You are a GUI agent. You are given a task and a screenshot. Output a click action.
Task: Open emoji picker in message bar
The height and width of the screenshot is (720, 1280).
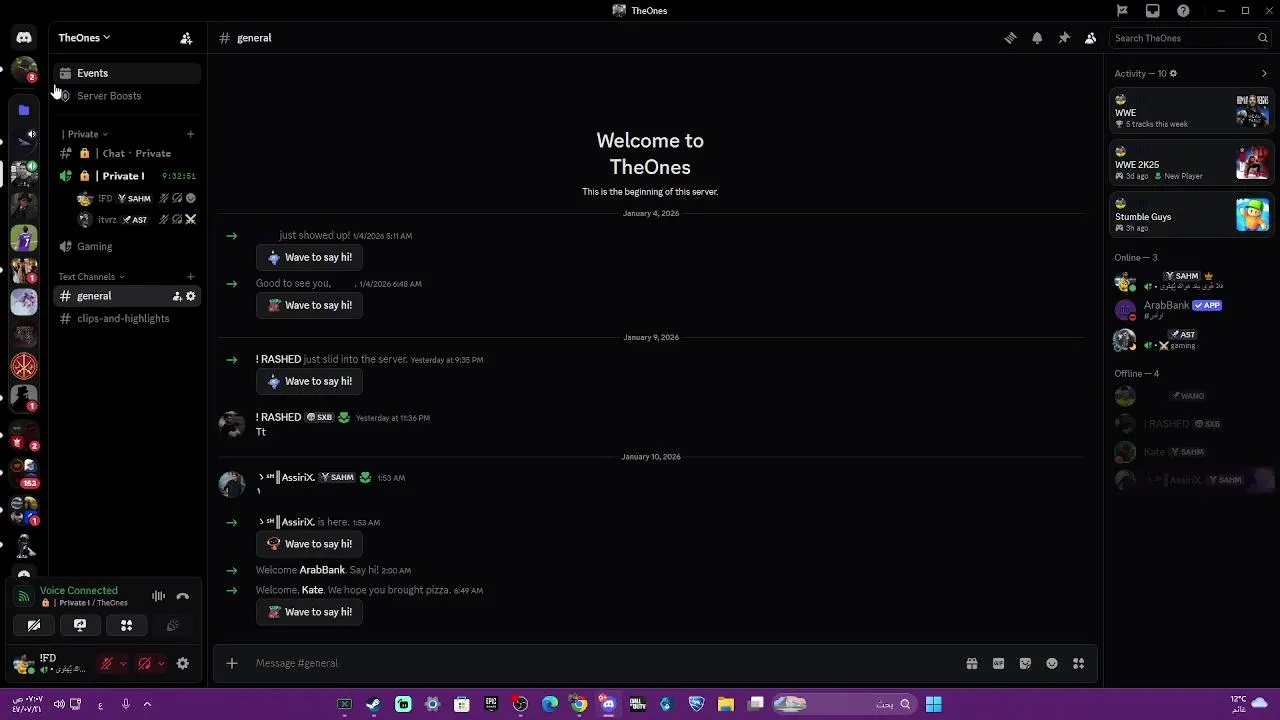click(x=1052, y=663)
